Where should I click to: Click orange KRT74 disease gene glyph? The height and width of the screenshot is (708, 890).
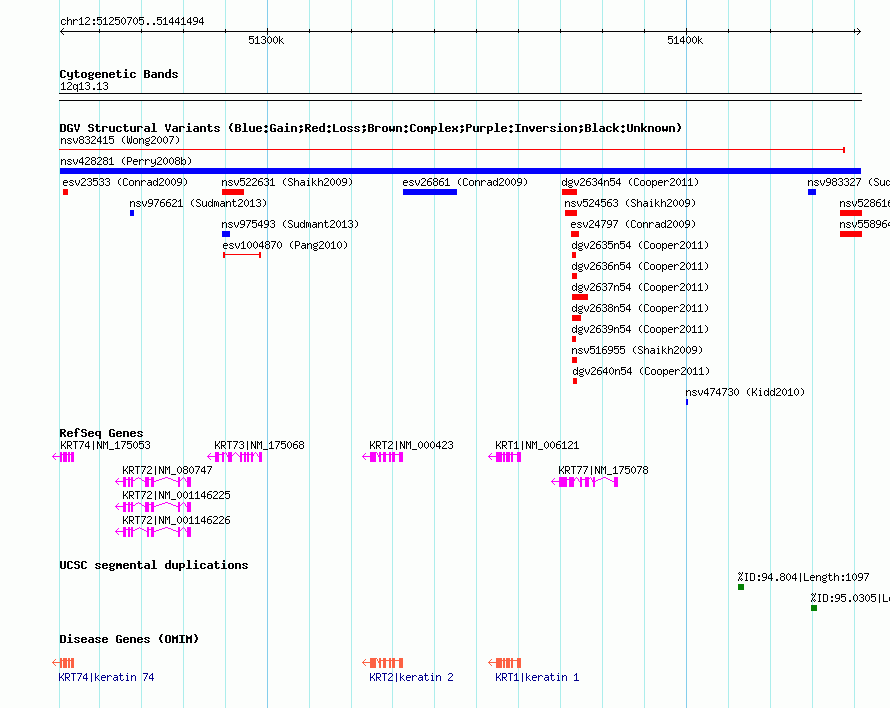63,663
